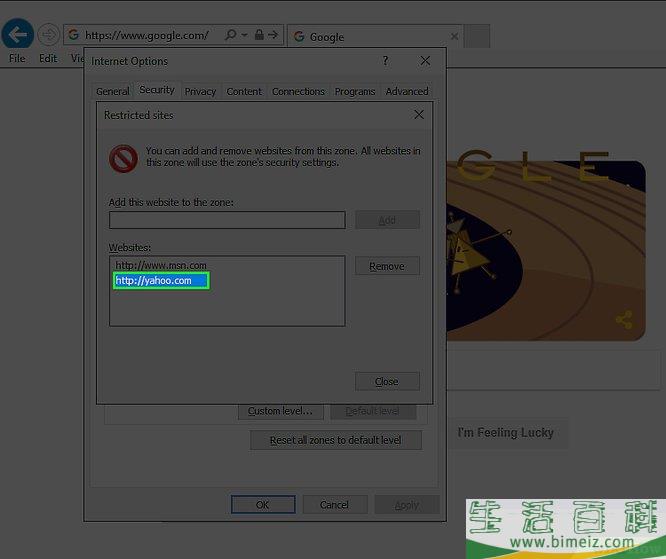Click OK in Internet Options
Viewport: 666px width, 559px height.
point(263,505)
